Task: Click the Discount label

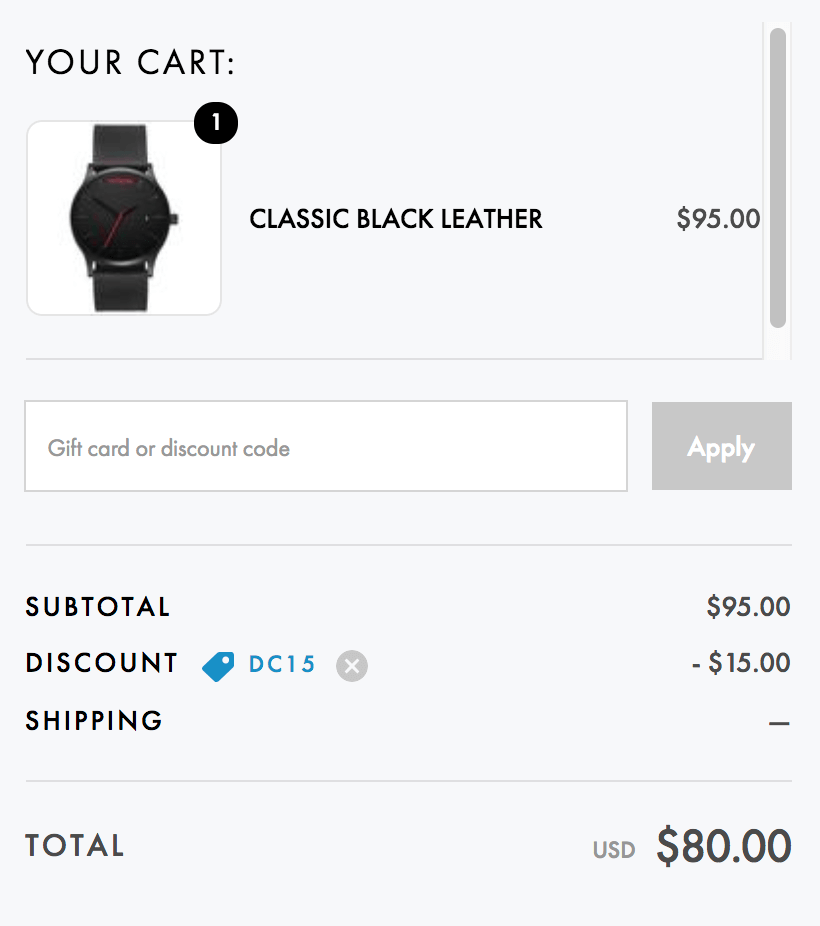Action: (102, 663)
